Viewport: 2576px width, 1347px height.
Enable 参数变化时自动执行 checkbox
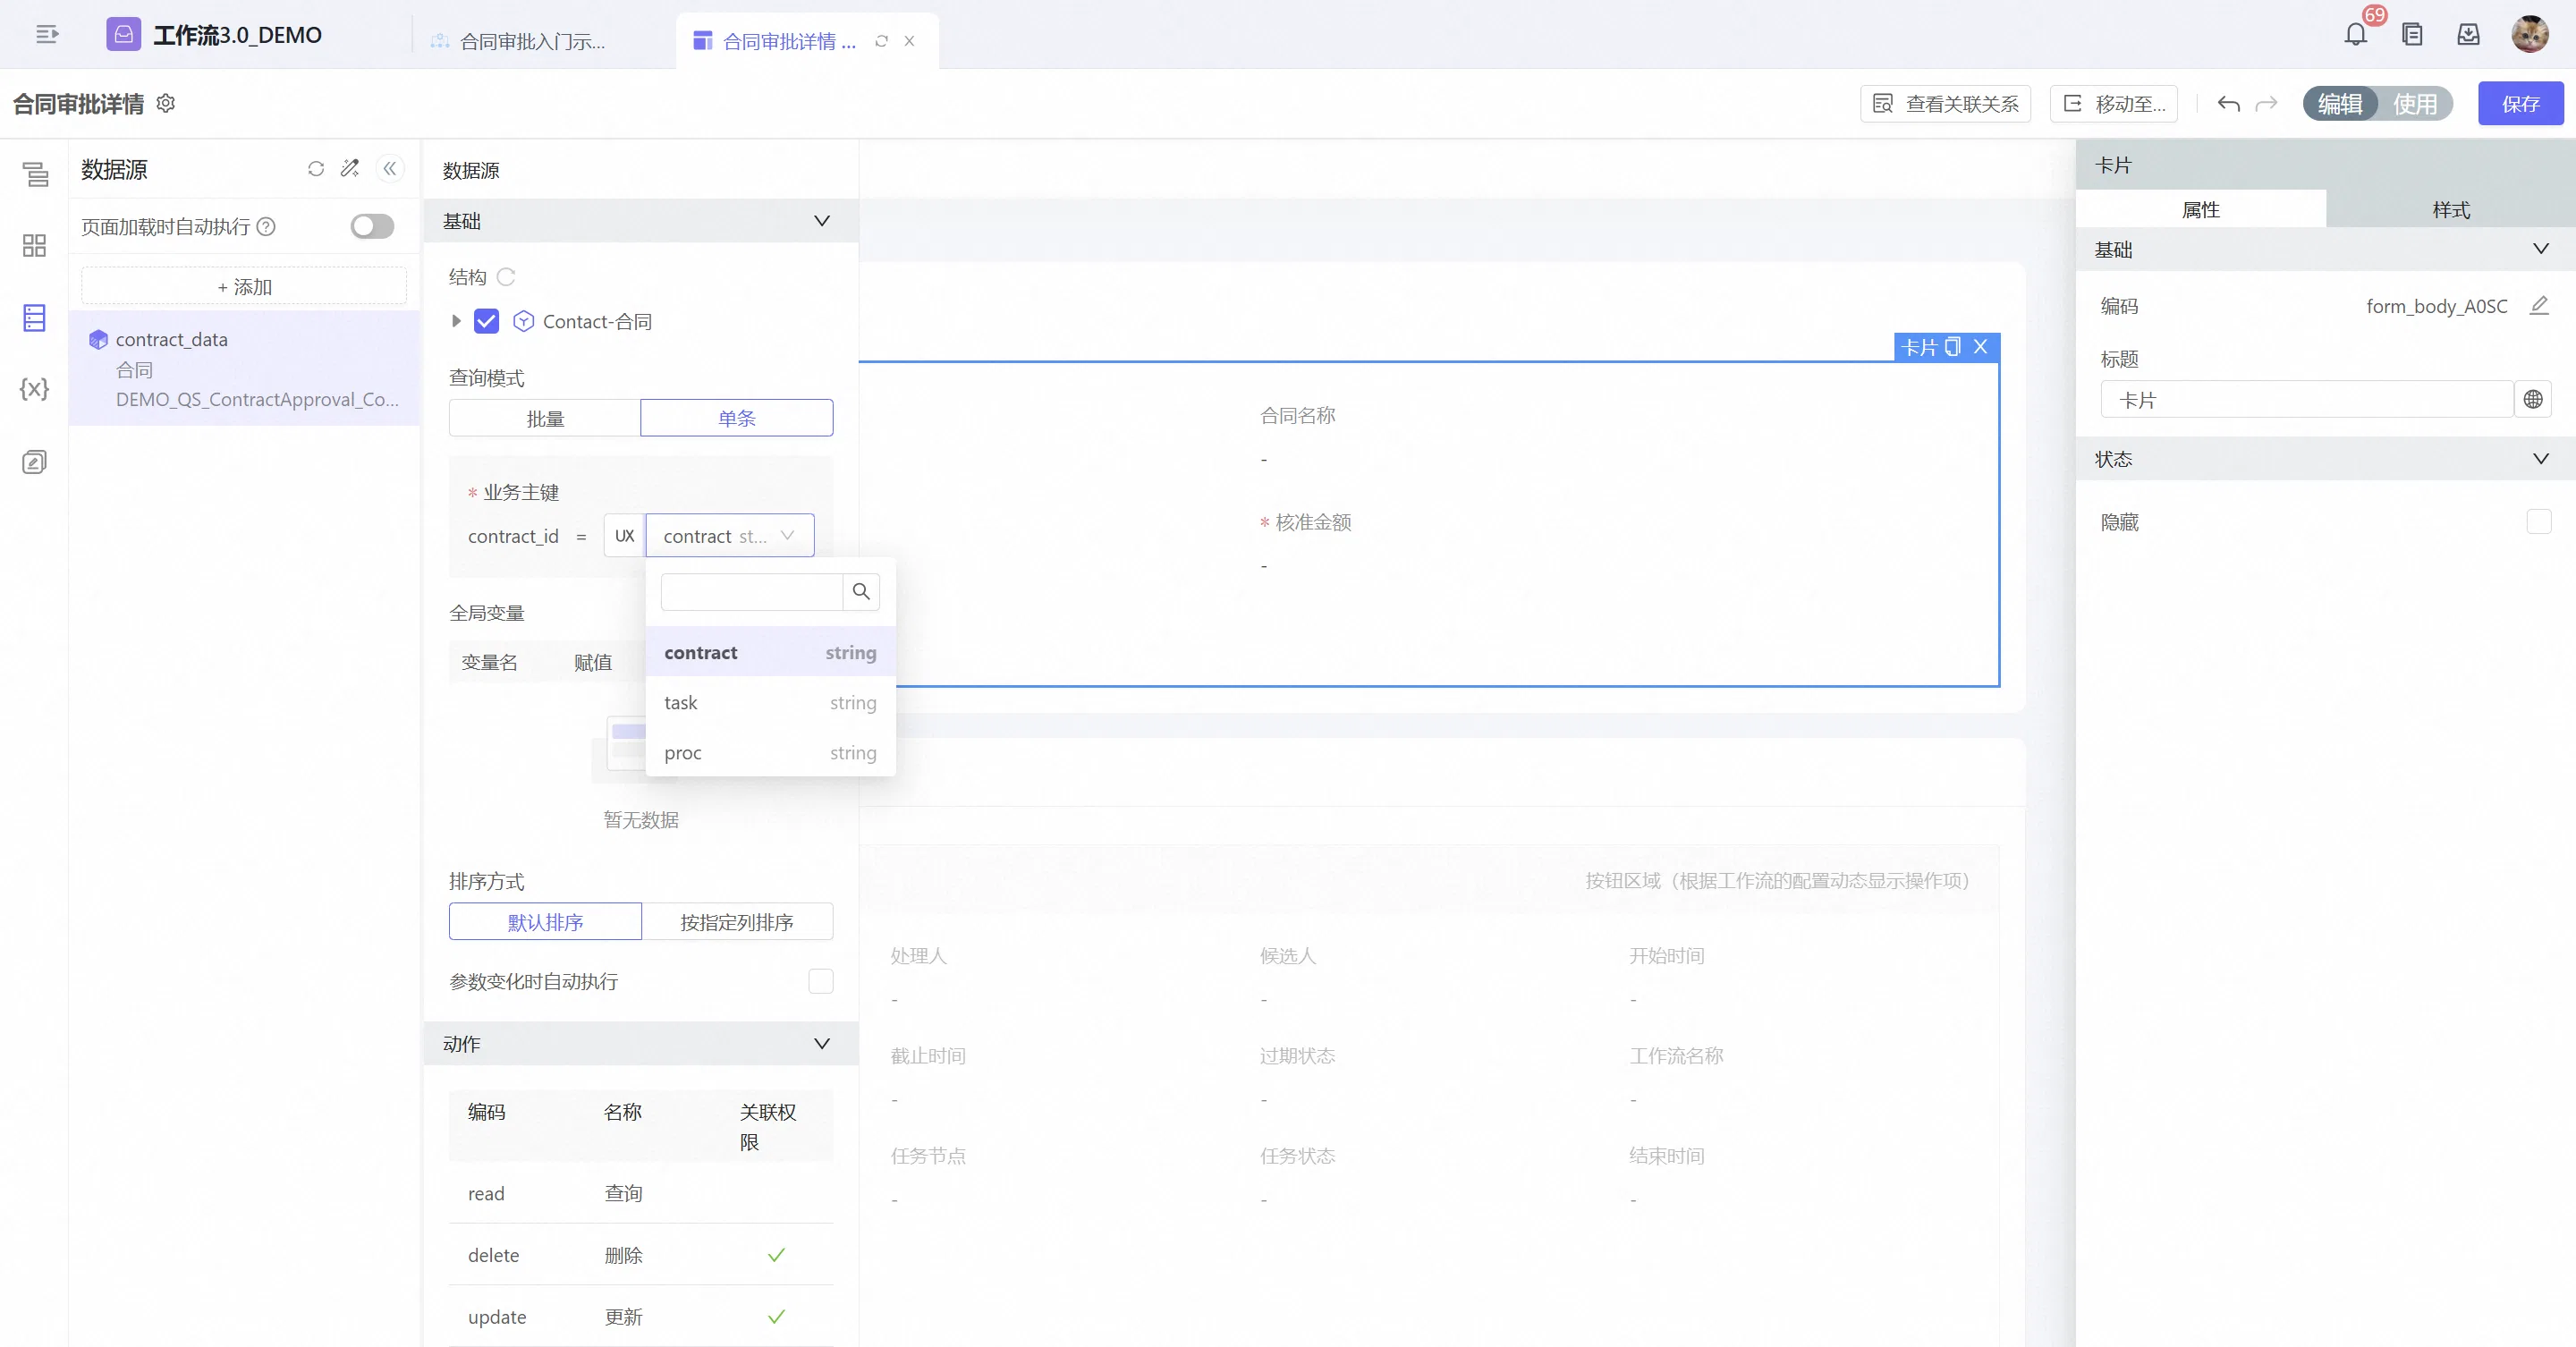[821, 981]
